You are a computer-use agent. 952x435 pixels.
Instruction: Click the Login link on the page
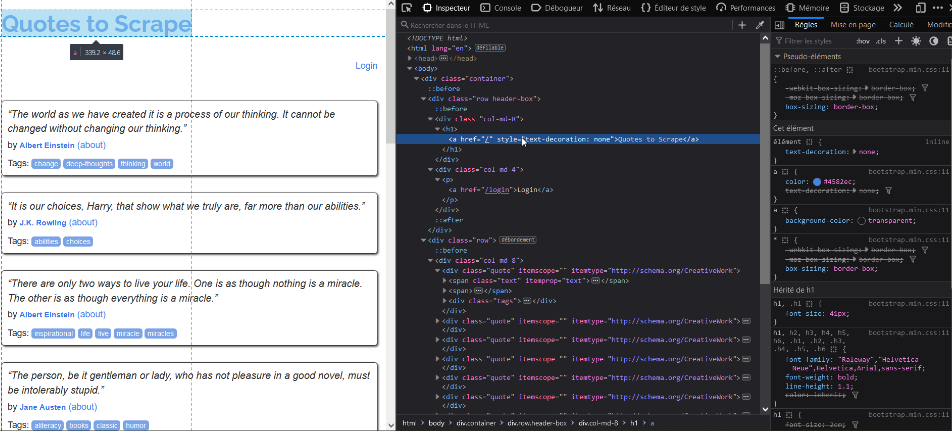pyautogui.click(x=366, y=66)
